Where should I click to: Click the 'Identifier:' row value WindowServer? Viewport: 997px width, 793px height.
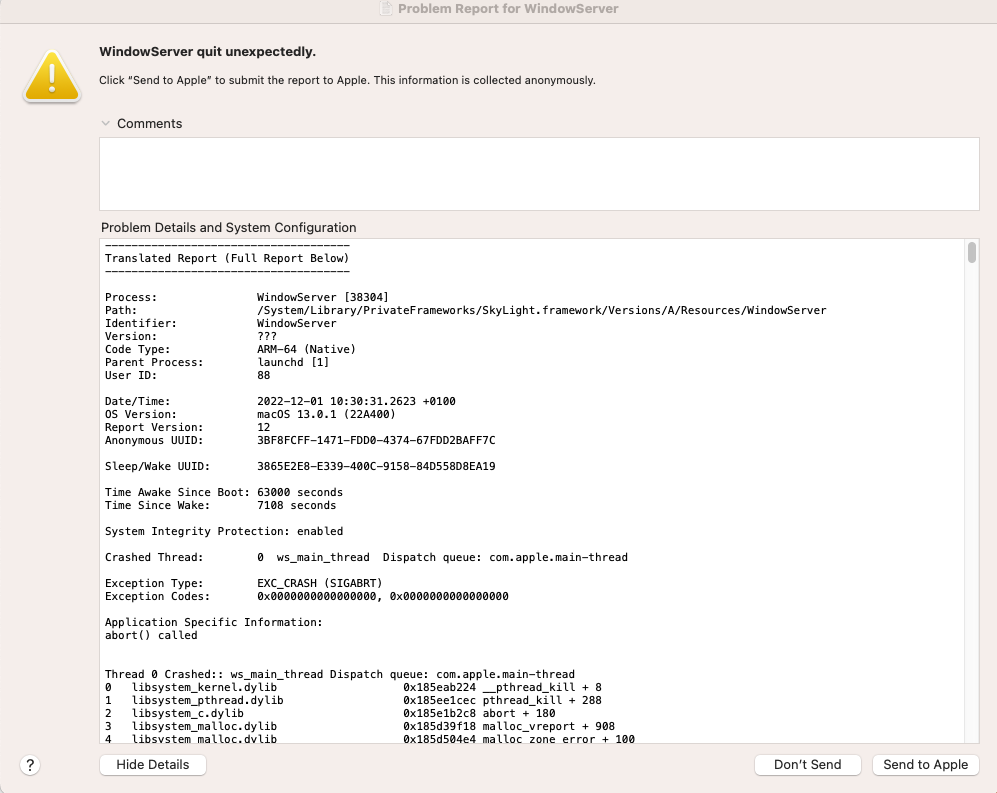pos(296,323)
